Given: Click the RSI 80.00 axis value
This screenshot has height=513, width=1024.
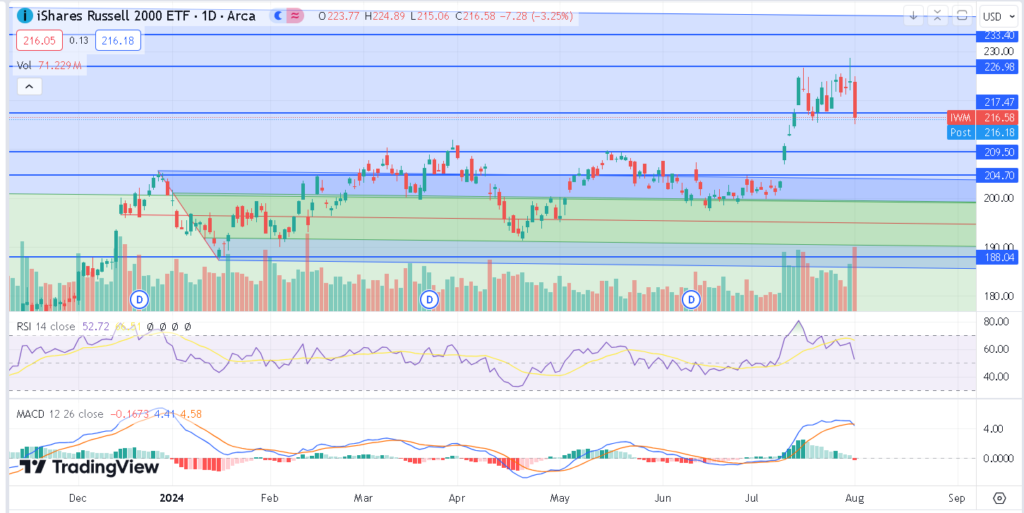Looking at the screenshot, I should (997, 322).
